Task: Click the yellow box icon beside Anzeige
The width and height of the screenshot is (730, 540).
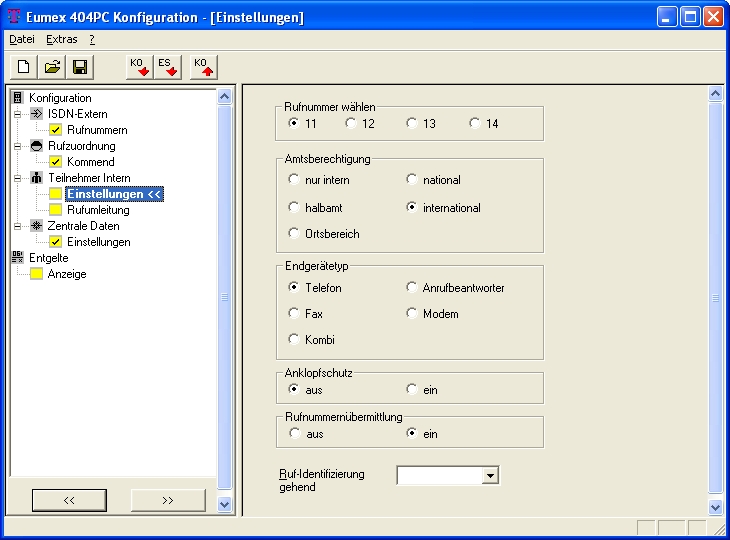Action: pyautogui.click(x=36, y=274)
